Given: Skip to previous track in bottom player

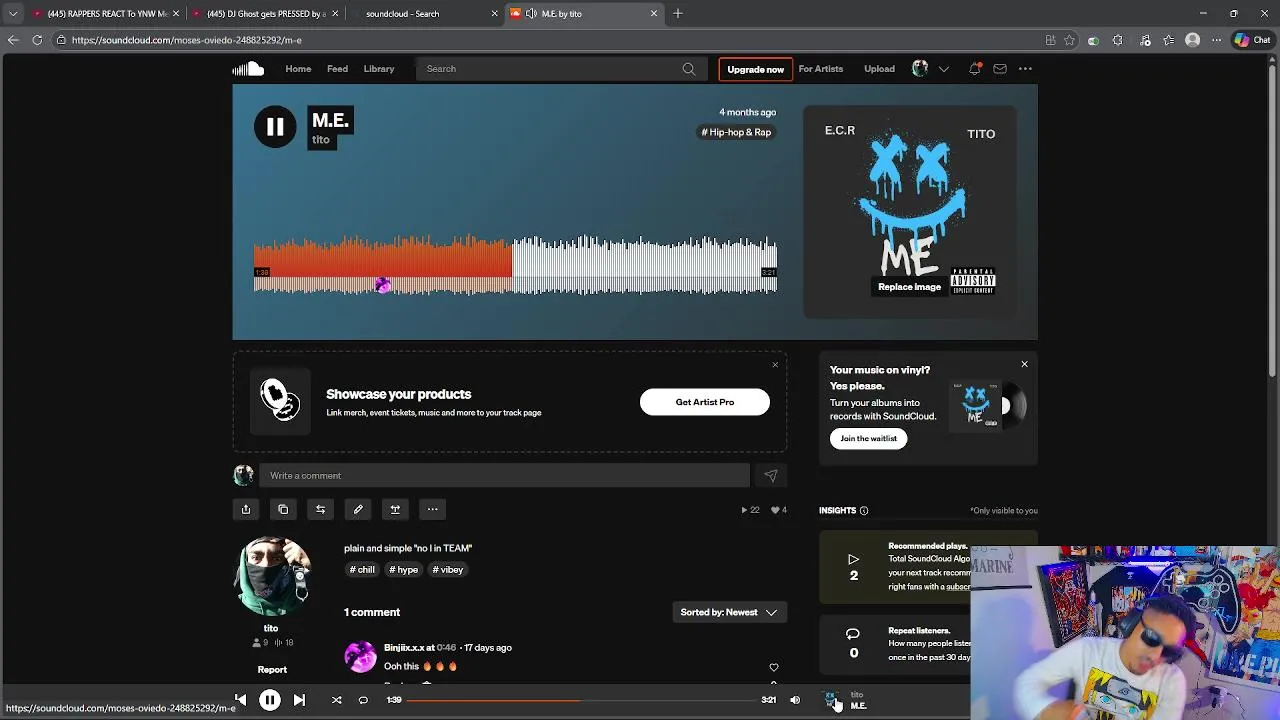Looking at the screenshot, I should pyautogui.click(x=240, y=700).
